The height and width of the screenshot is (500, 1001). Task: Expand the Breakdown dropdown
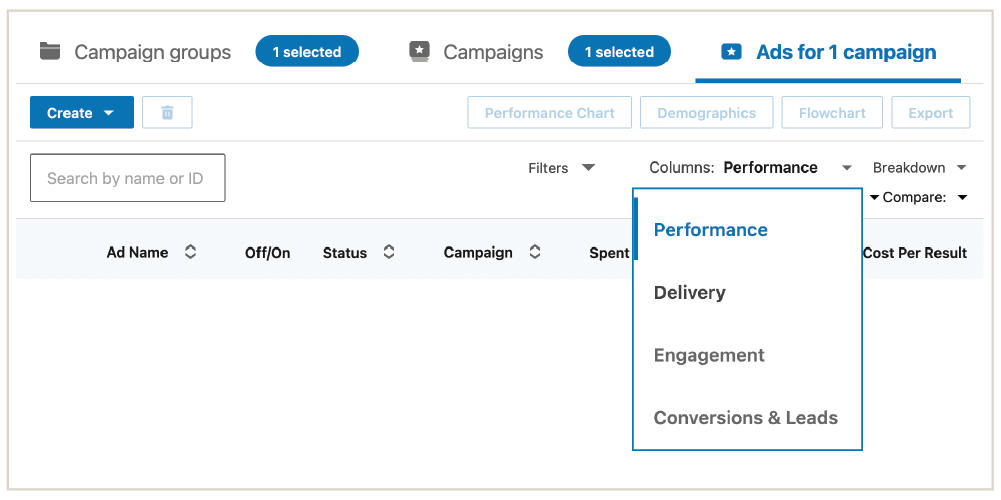[x=919, y=168]
